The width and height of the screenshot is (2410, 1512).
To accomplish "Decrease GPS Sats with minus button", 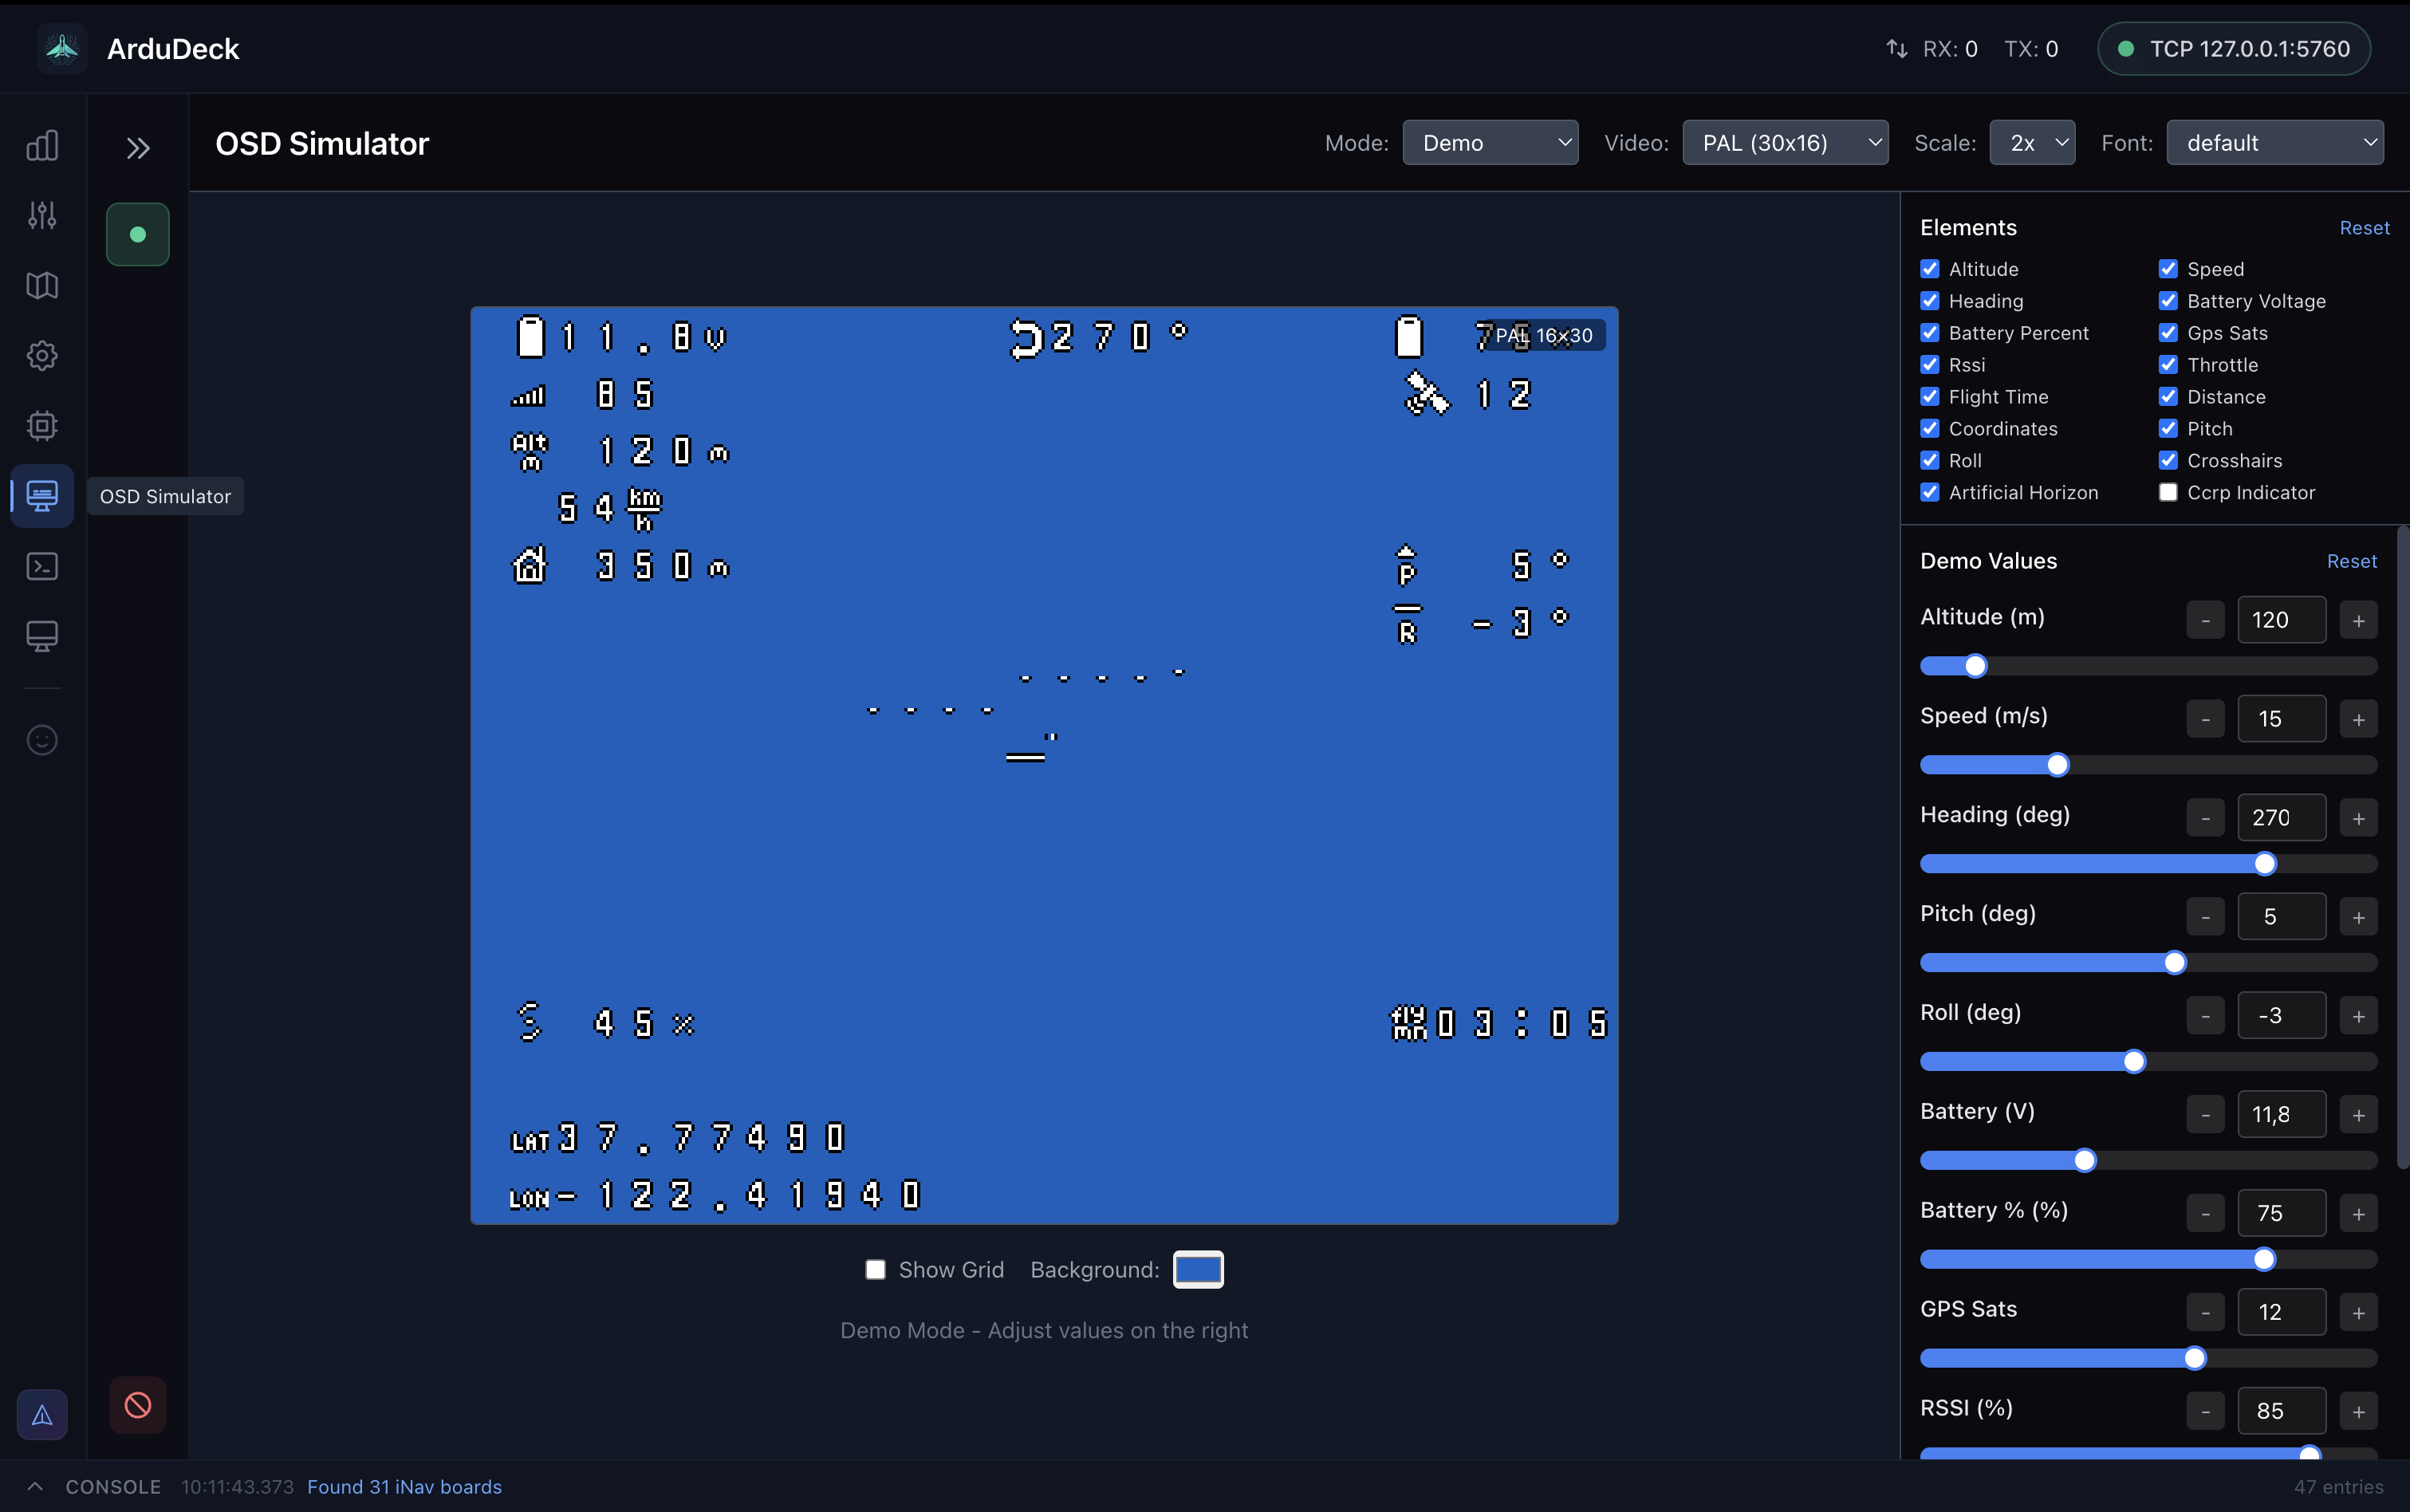I will (2205, 1312).
